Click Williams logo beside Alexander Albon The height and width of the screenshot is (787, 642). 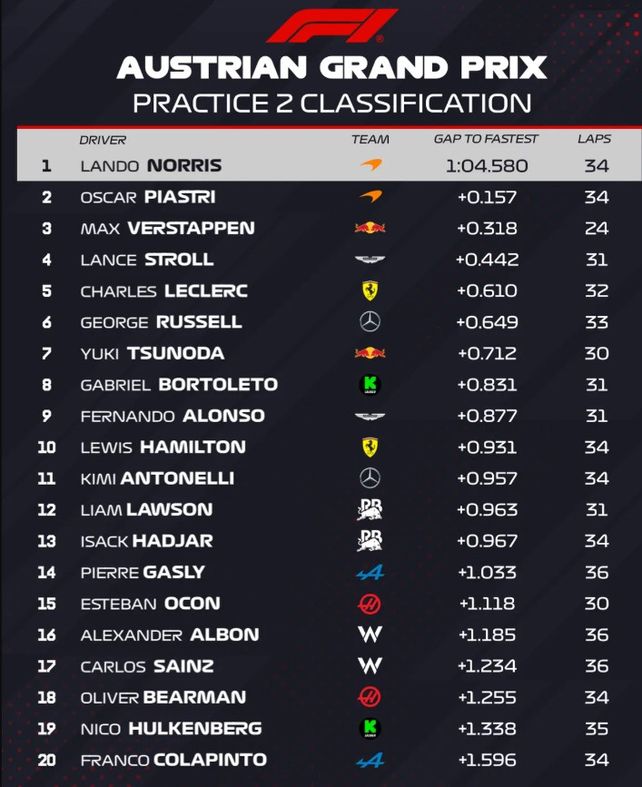[370, 635]
